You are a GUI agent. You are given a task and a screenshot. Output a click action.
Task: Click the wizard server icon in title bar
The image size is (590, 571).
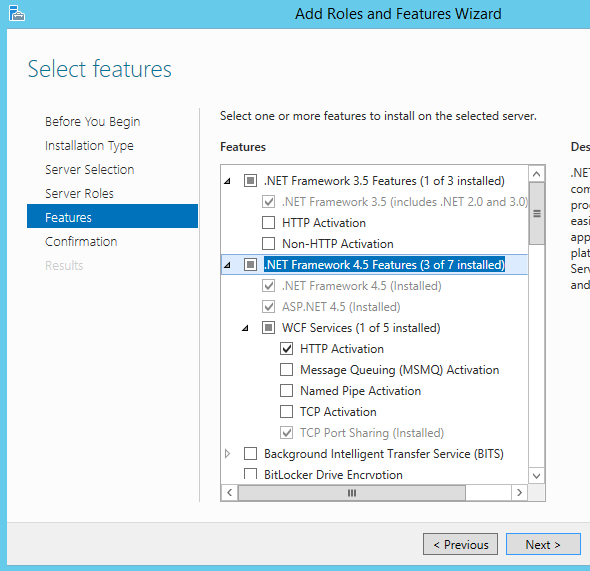tap(17, 13)
